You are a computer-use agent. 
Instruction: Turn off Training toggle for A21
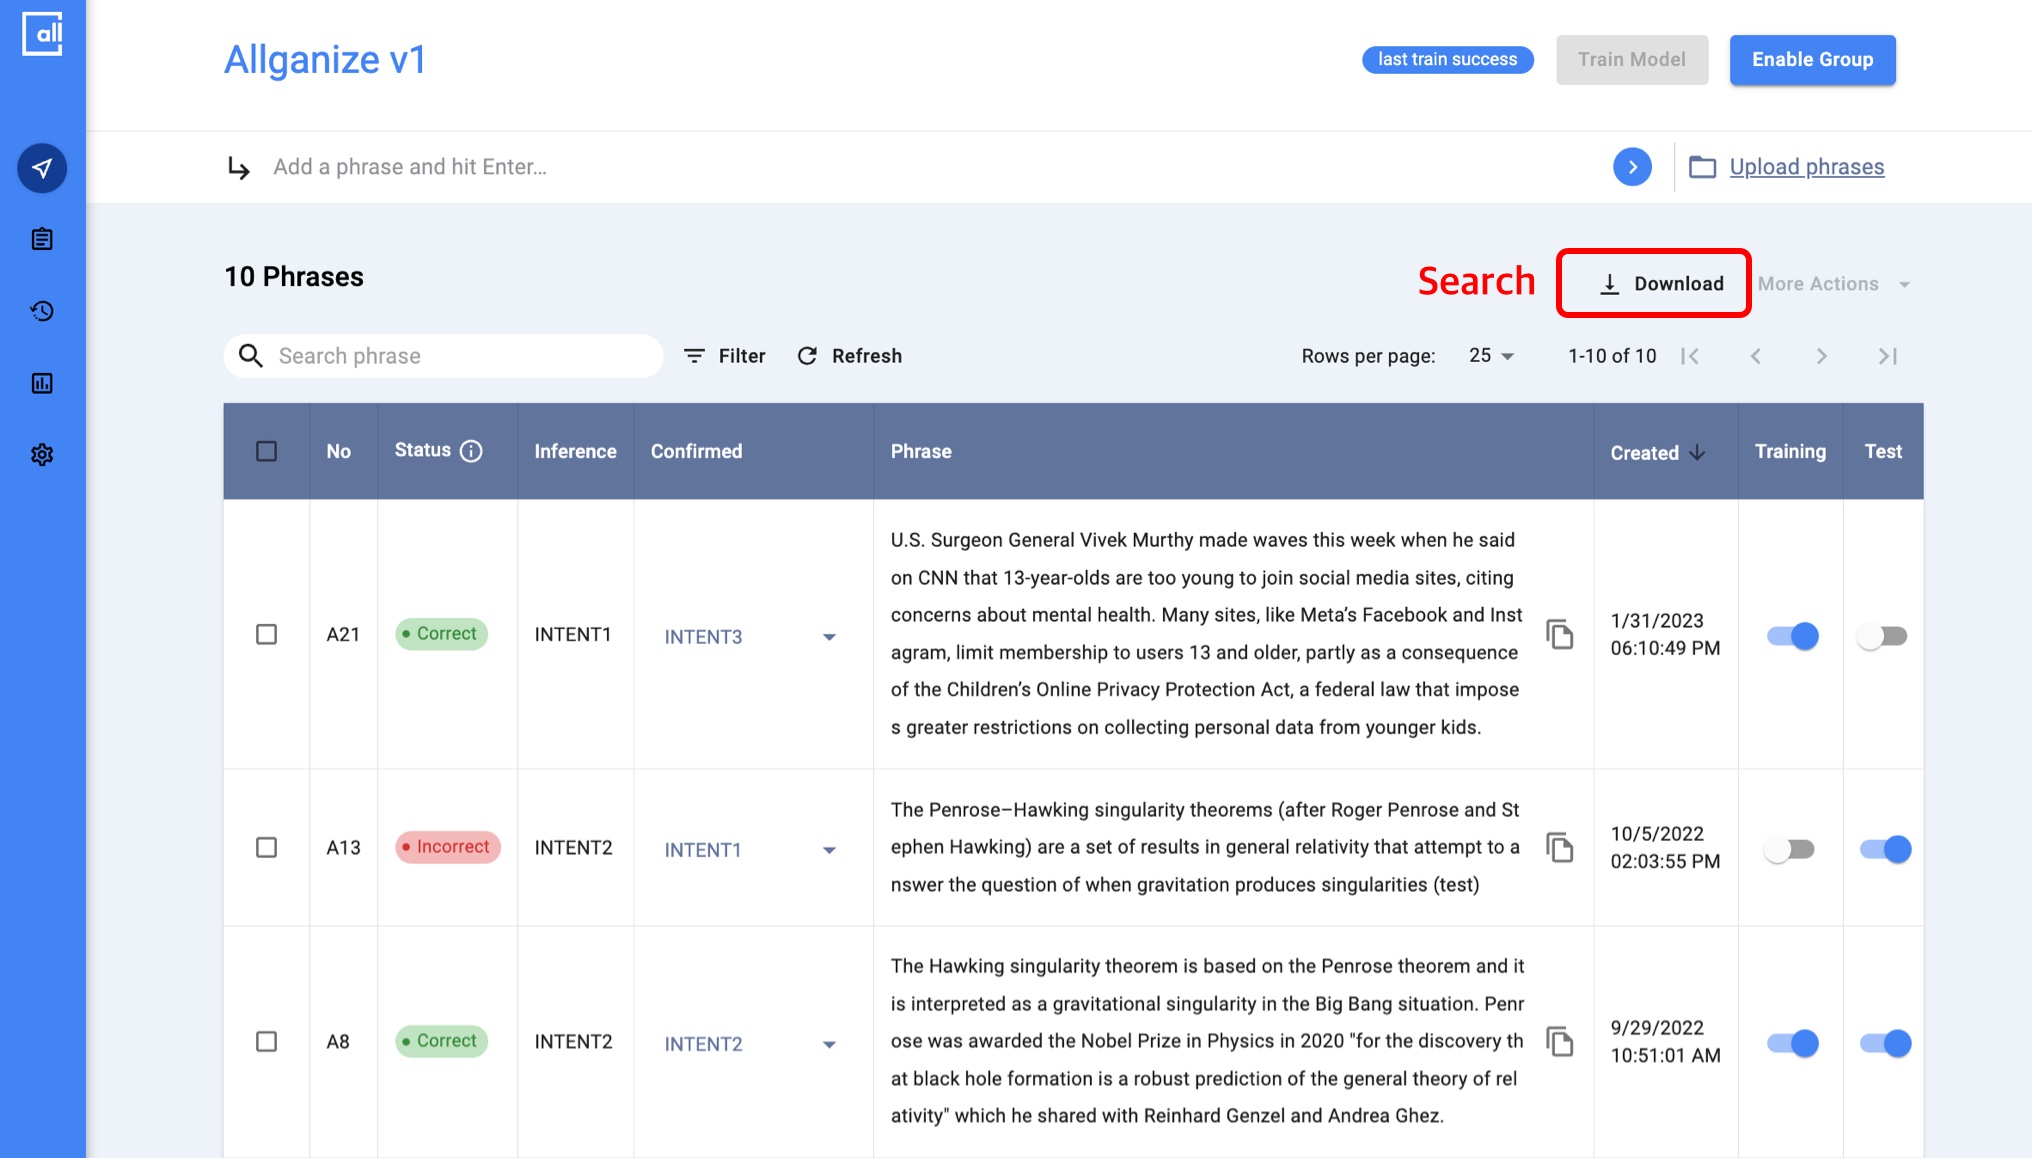(x=1792, y=636)
